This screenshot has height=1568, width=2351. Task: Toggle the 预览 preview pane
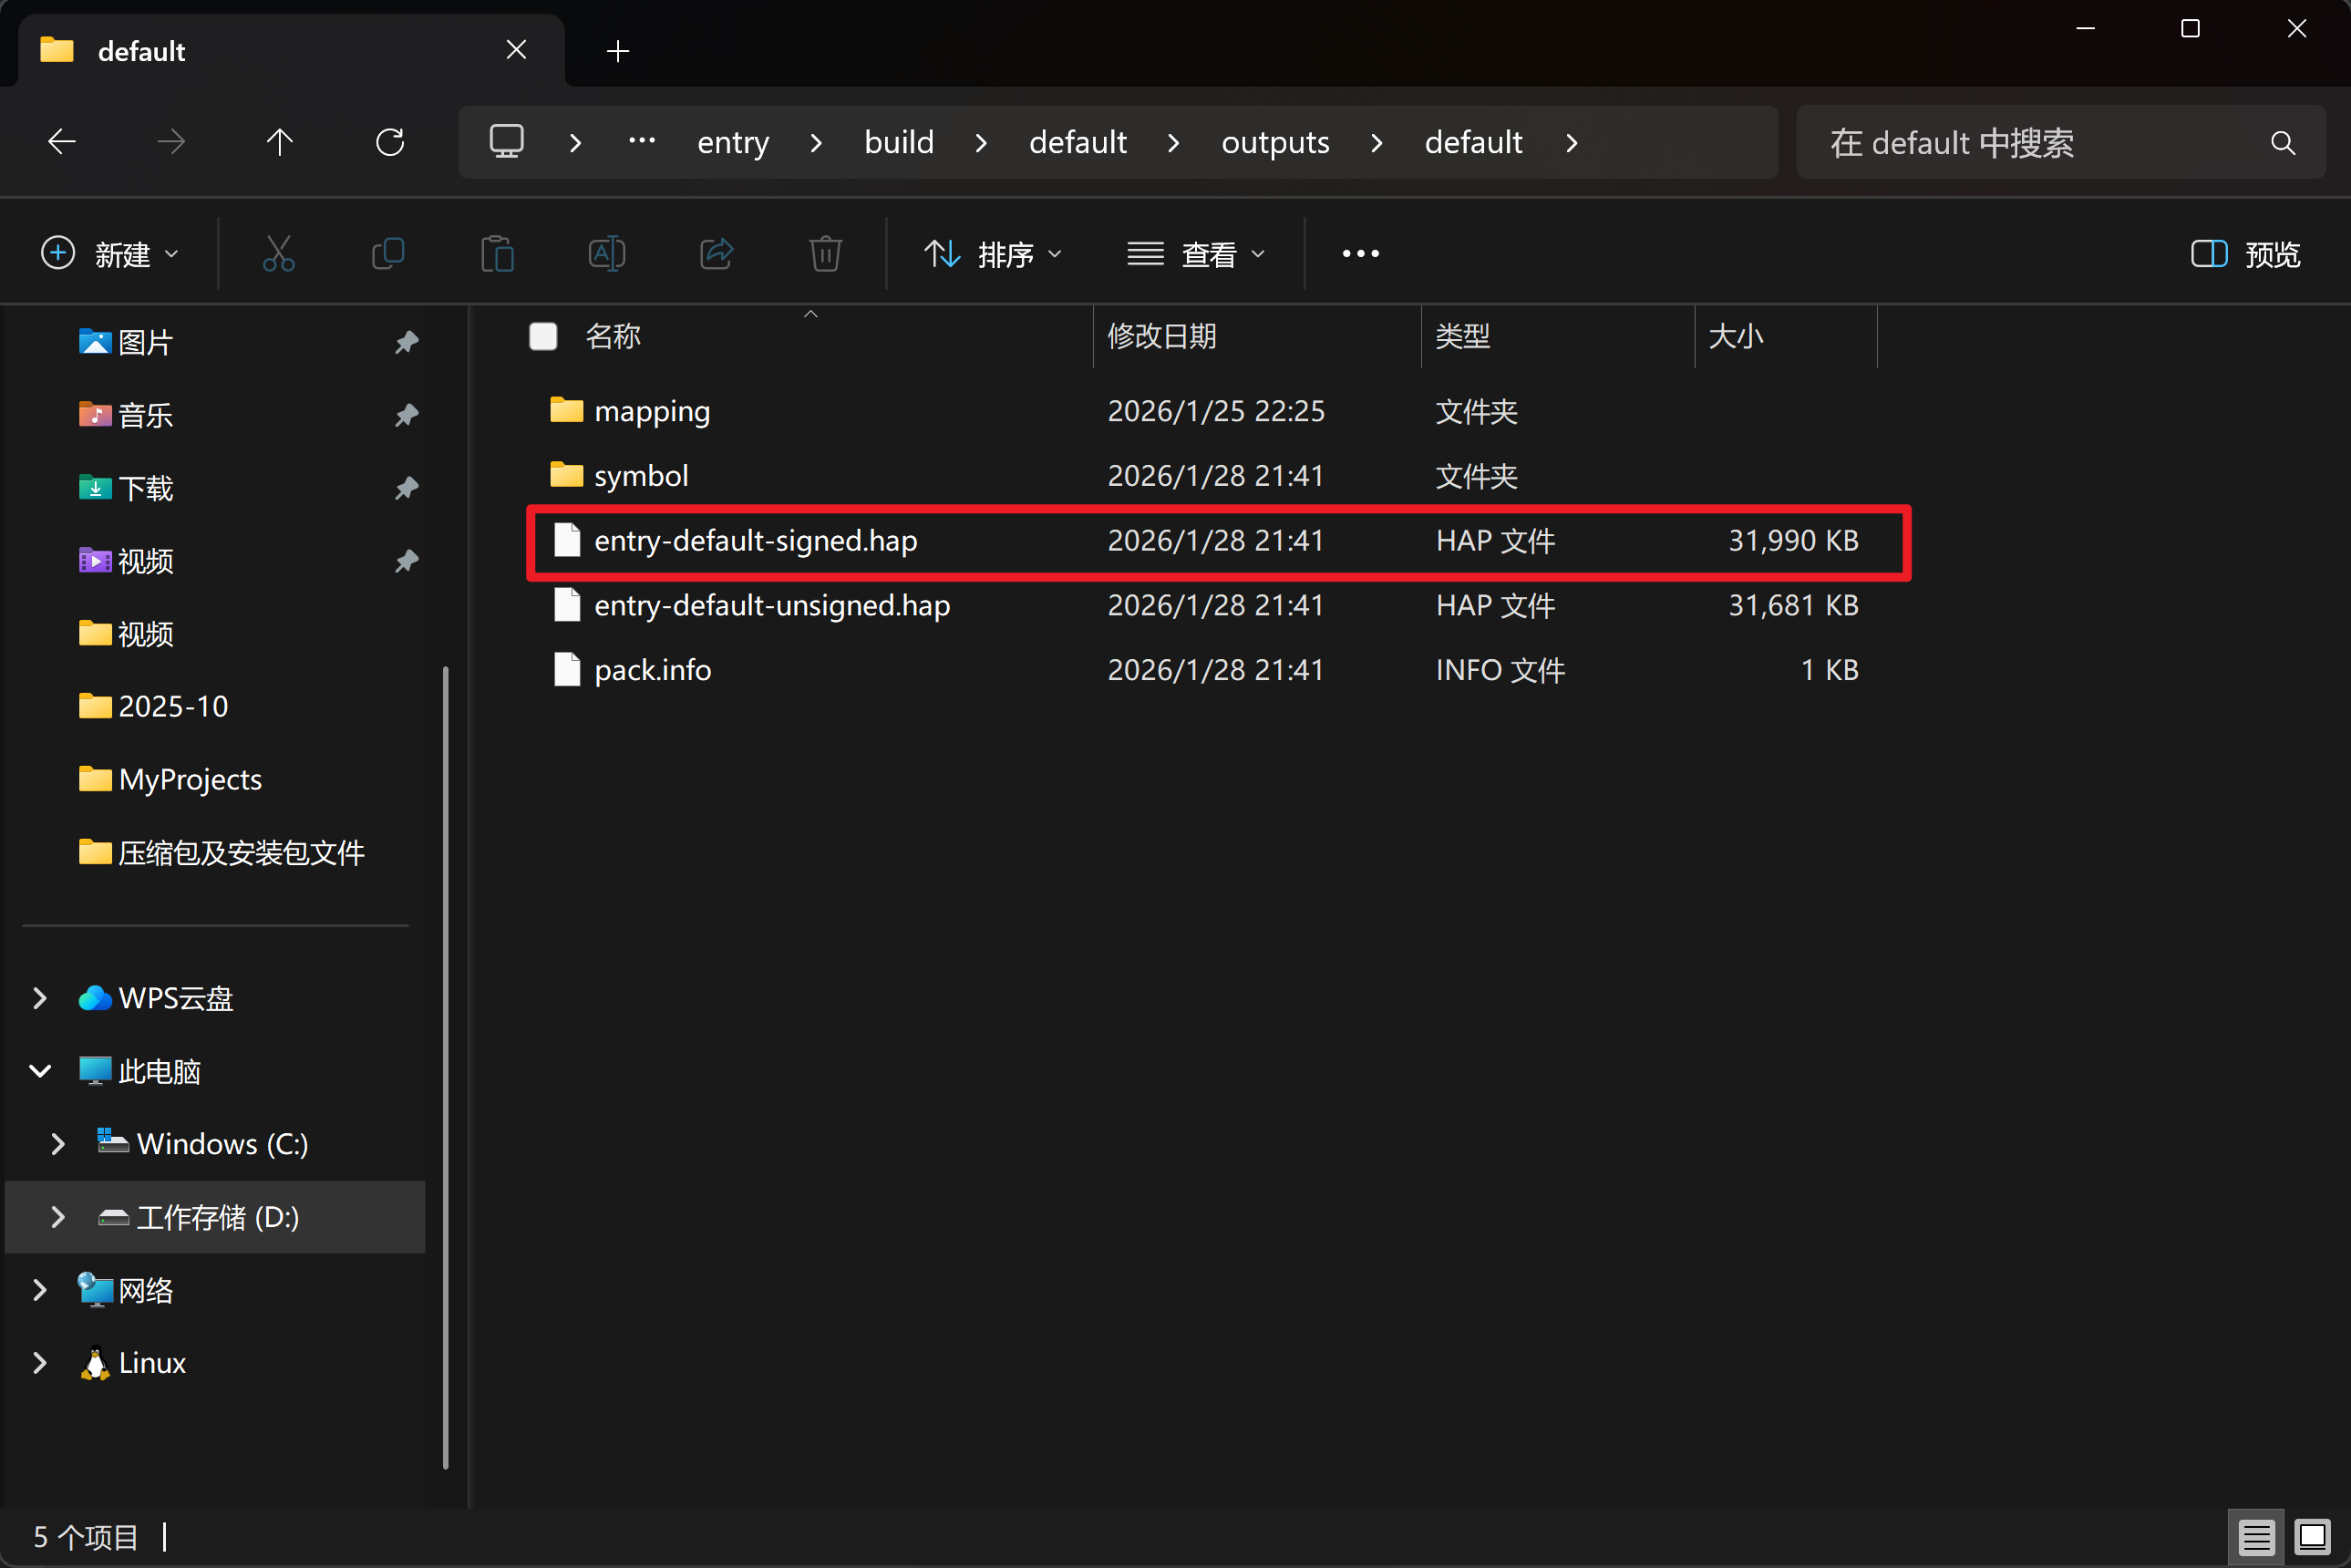pyautogui.click(x=2246, y=254)
